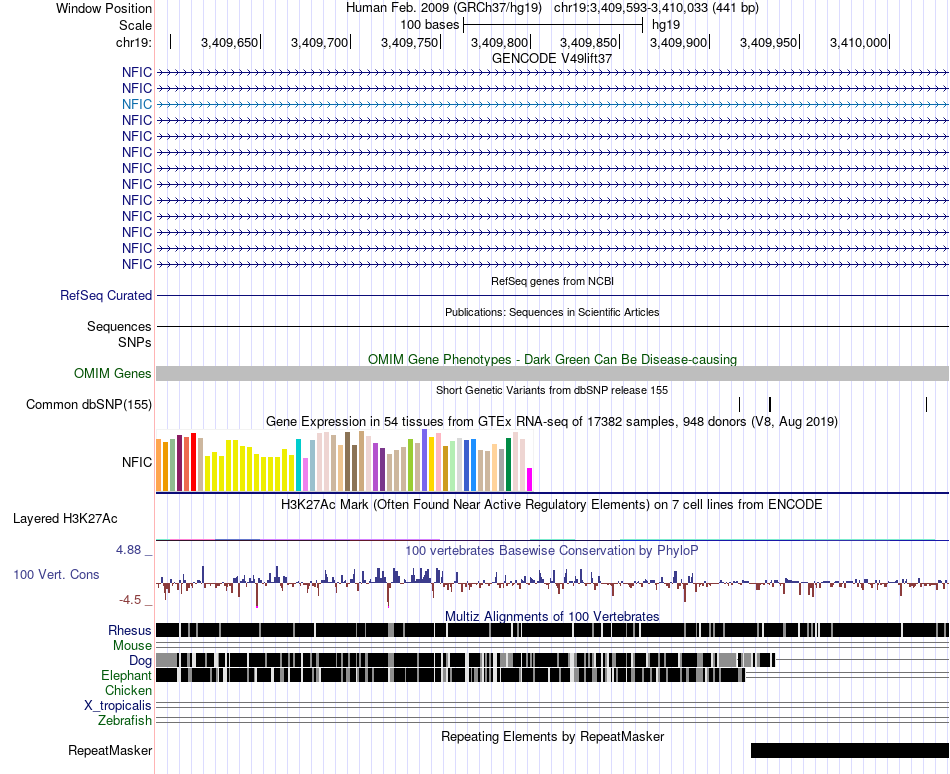Select the light-blue highlighted NFIC transcript label
This screenshot has height=774, width=950.
pyautogui.click(x=136, y=104)
